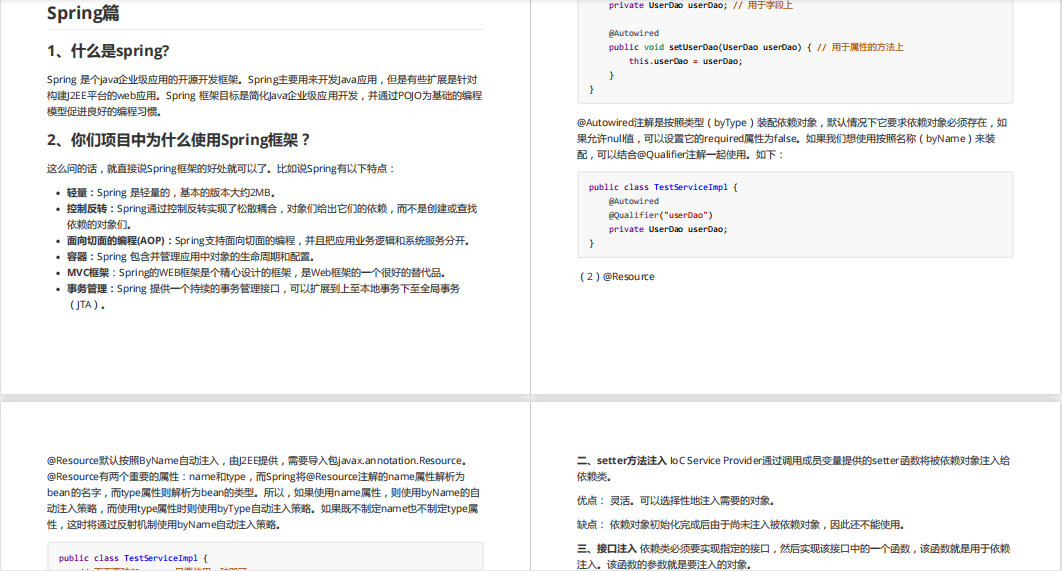Image resolution: width=1062 pixels, height=571 pixels.
Task: Select the code line @Qualifier("userDao")
Action: tap(660, 215)
